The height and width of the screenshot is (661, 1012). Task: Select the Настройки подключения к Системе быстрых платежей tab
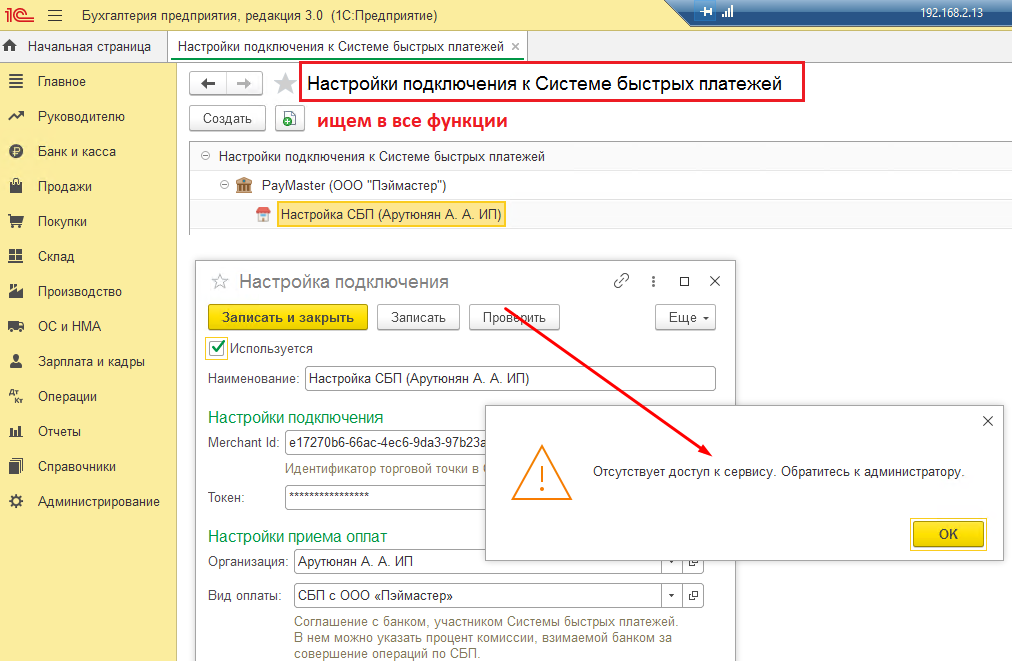(x=340, y=46)
